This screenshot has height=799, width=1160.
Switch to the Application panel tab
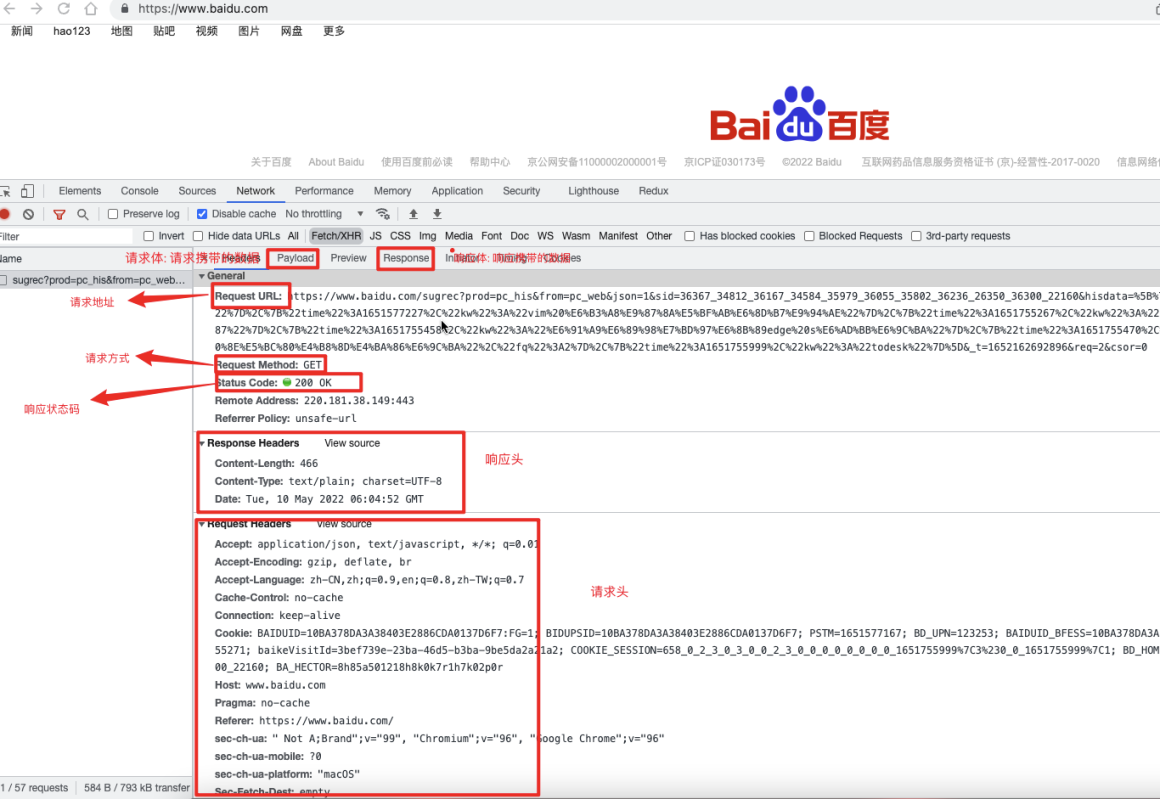point(457,191)
